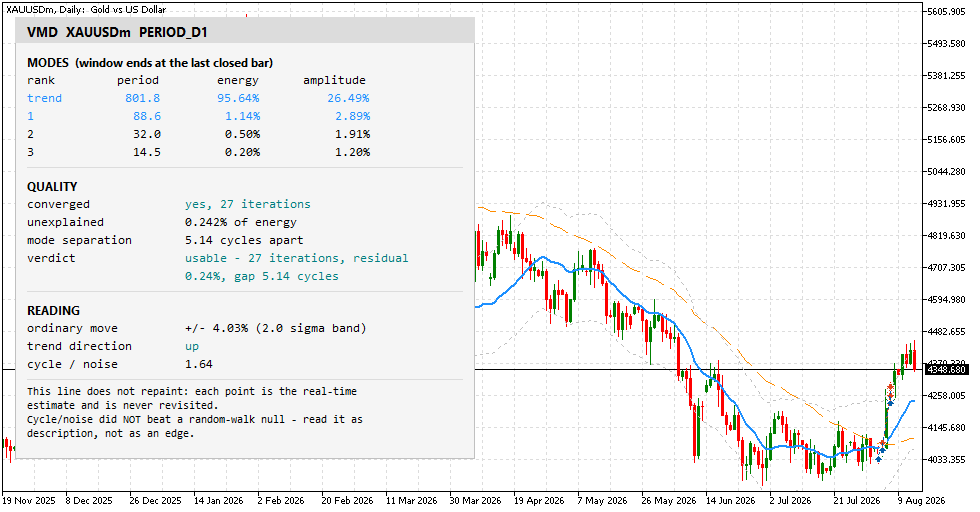This screenshot has width=980, height=512.
Task: Click the mode 1 amplitude value 2.89%
Action: point(352,116)
